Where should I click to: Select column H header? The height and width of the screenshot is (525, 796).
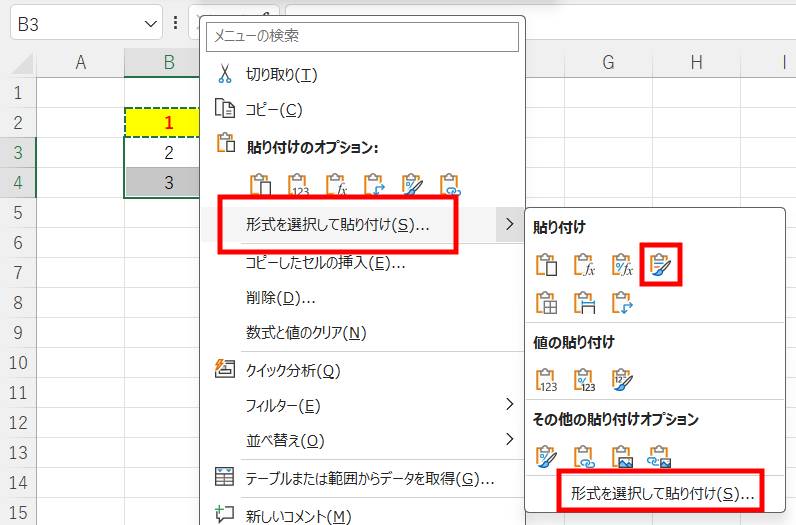coord(696,62)
